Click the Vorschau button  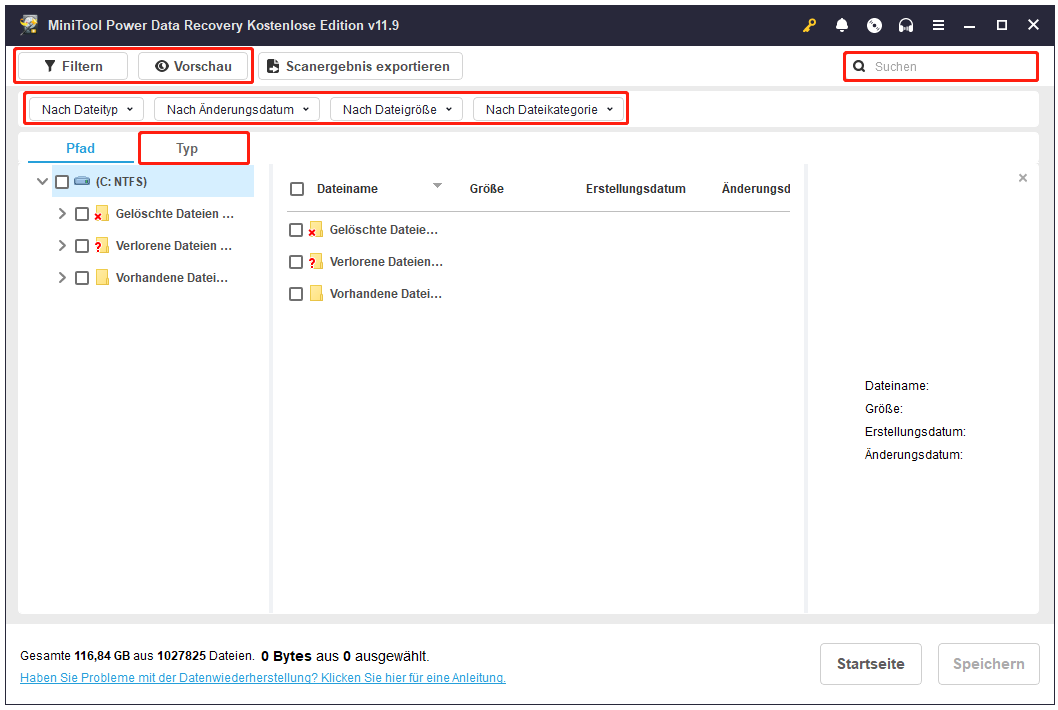pos(193,66)
